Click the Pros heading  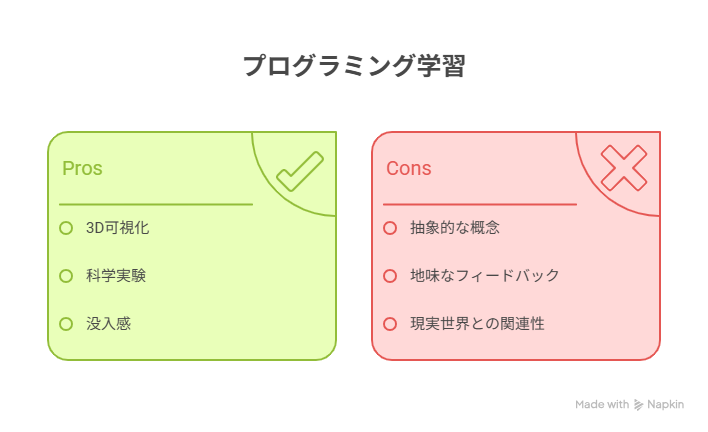coord(82,168)
